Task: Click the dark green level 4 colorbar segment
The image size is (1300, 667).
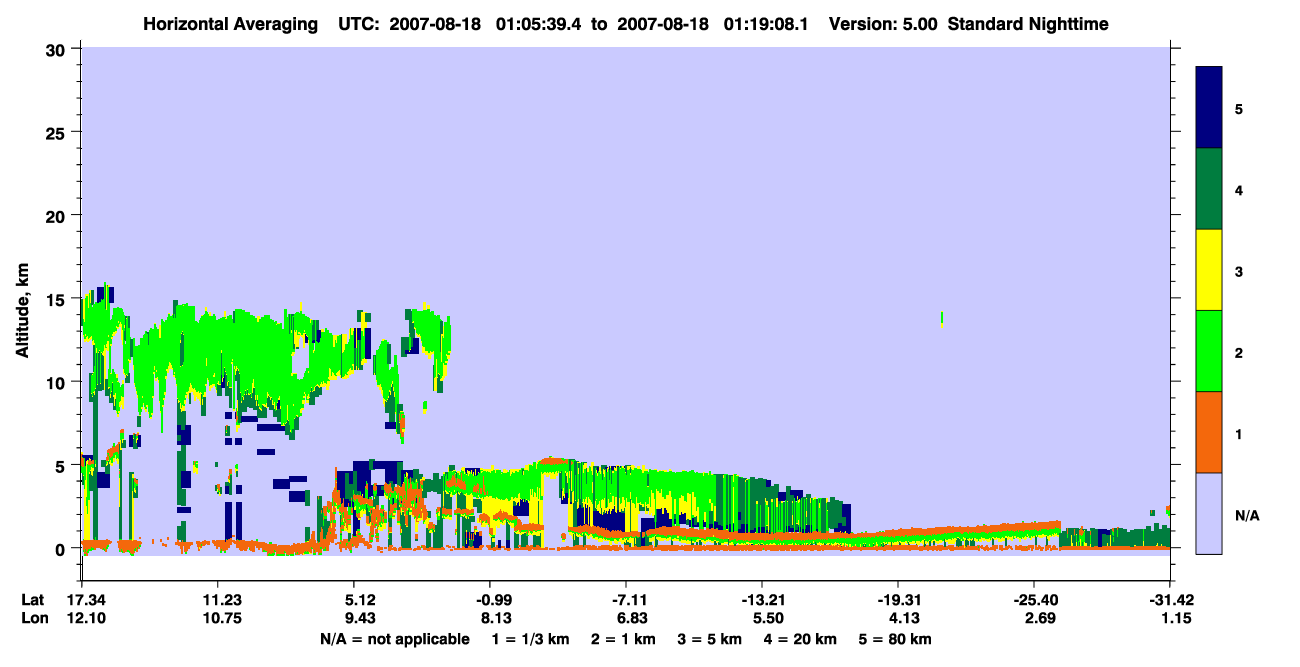Action: (1209, 189)
